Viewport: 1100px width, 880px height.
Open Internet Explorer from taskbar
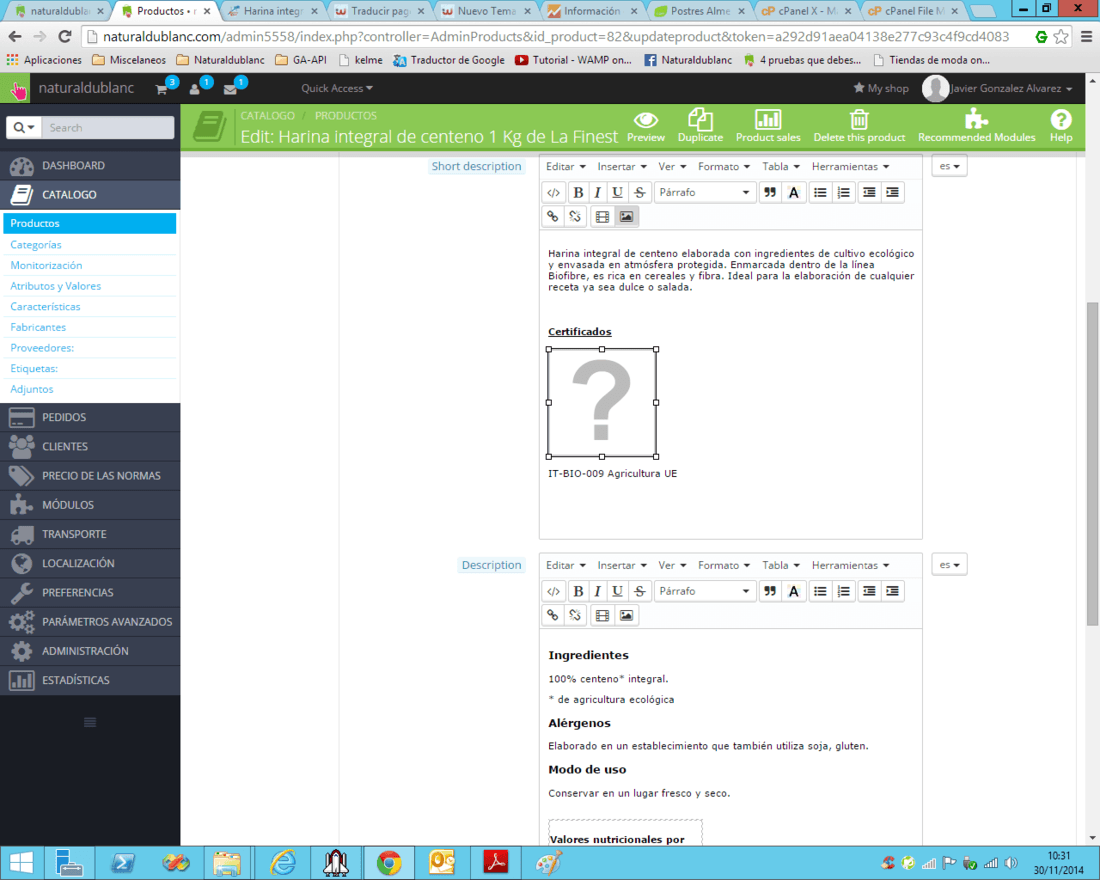point(283,862)
